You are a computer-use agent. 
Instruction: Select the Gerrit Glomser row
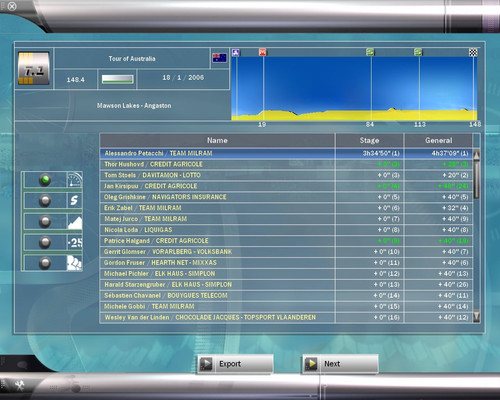pyautogui.click(x=286, y=252)
